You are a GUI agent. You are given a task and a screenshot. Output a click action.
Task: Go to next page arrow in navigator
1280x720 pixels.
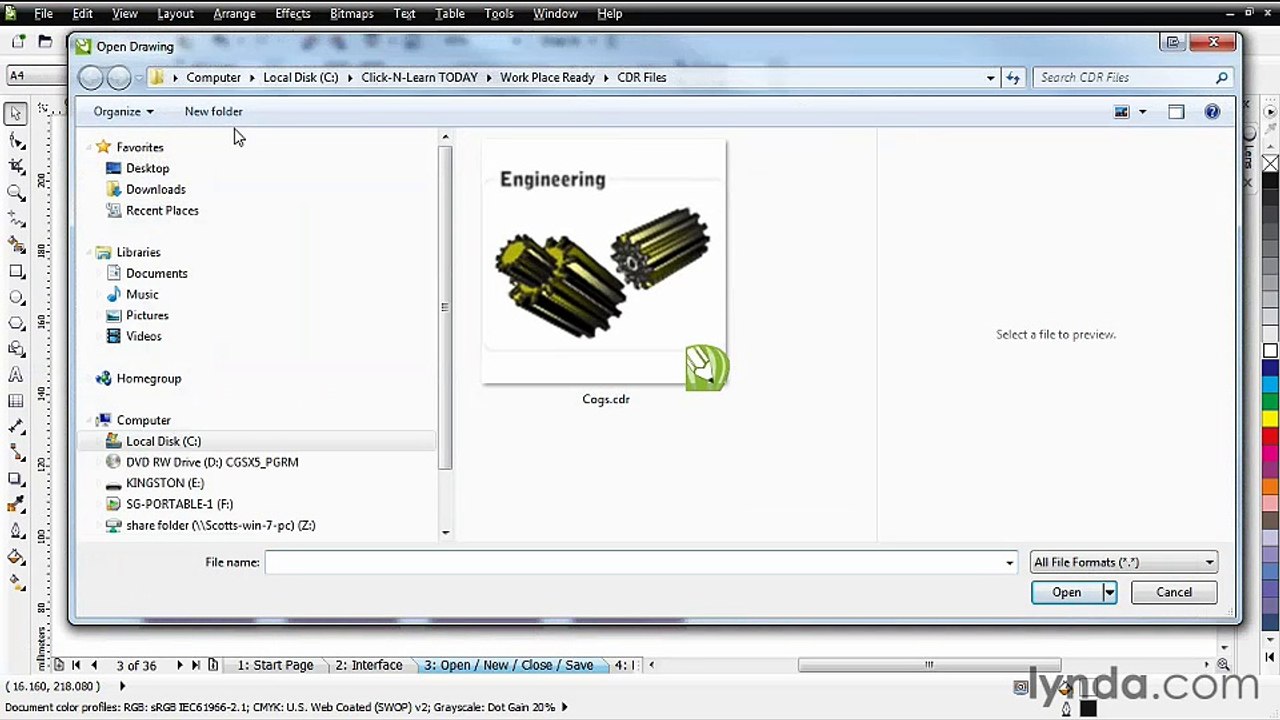179,665
